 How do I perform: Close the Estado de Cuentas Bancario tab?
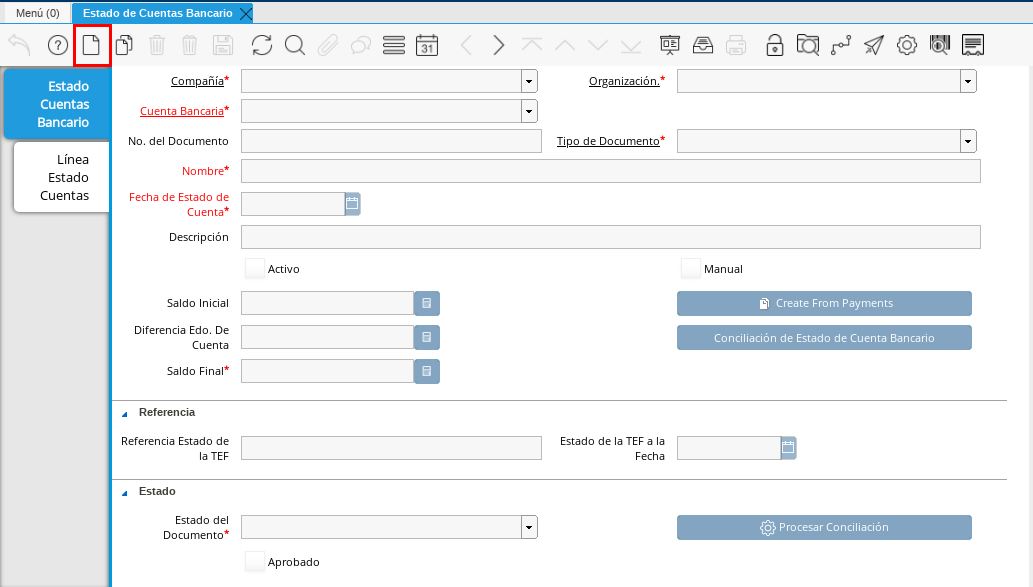click(x=246, y=13)
